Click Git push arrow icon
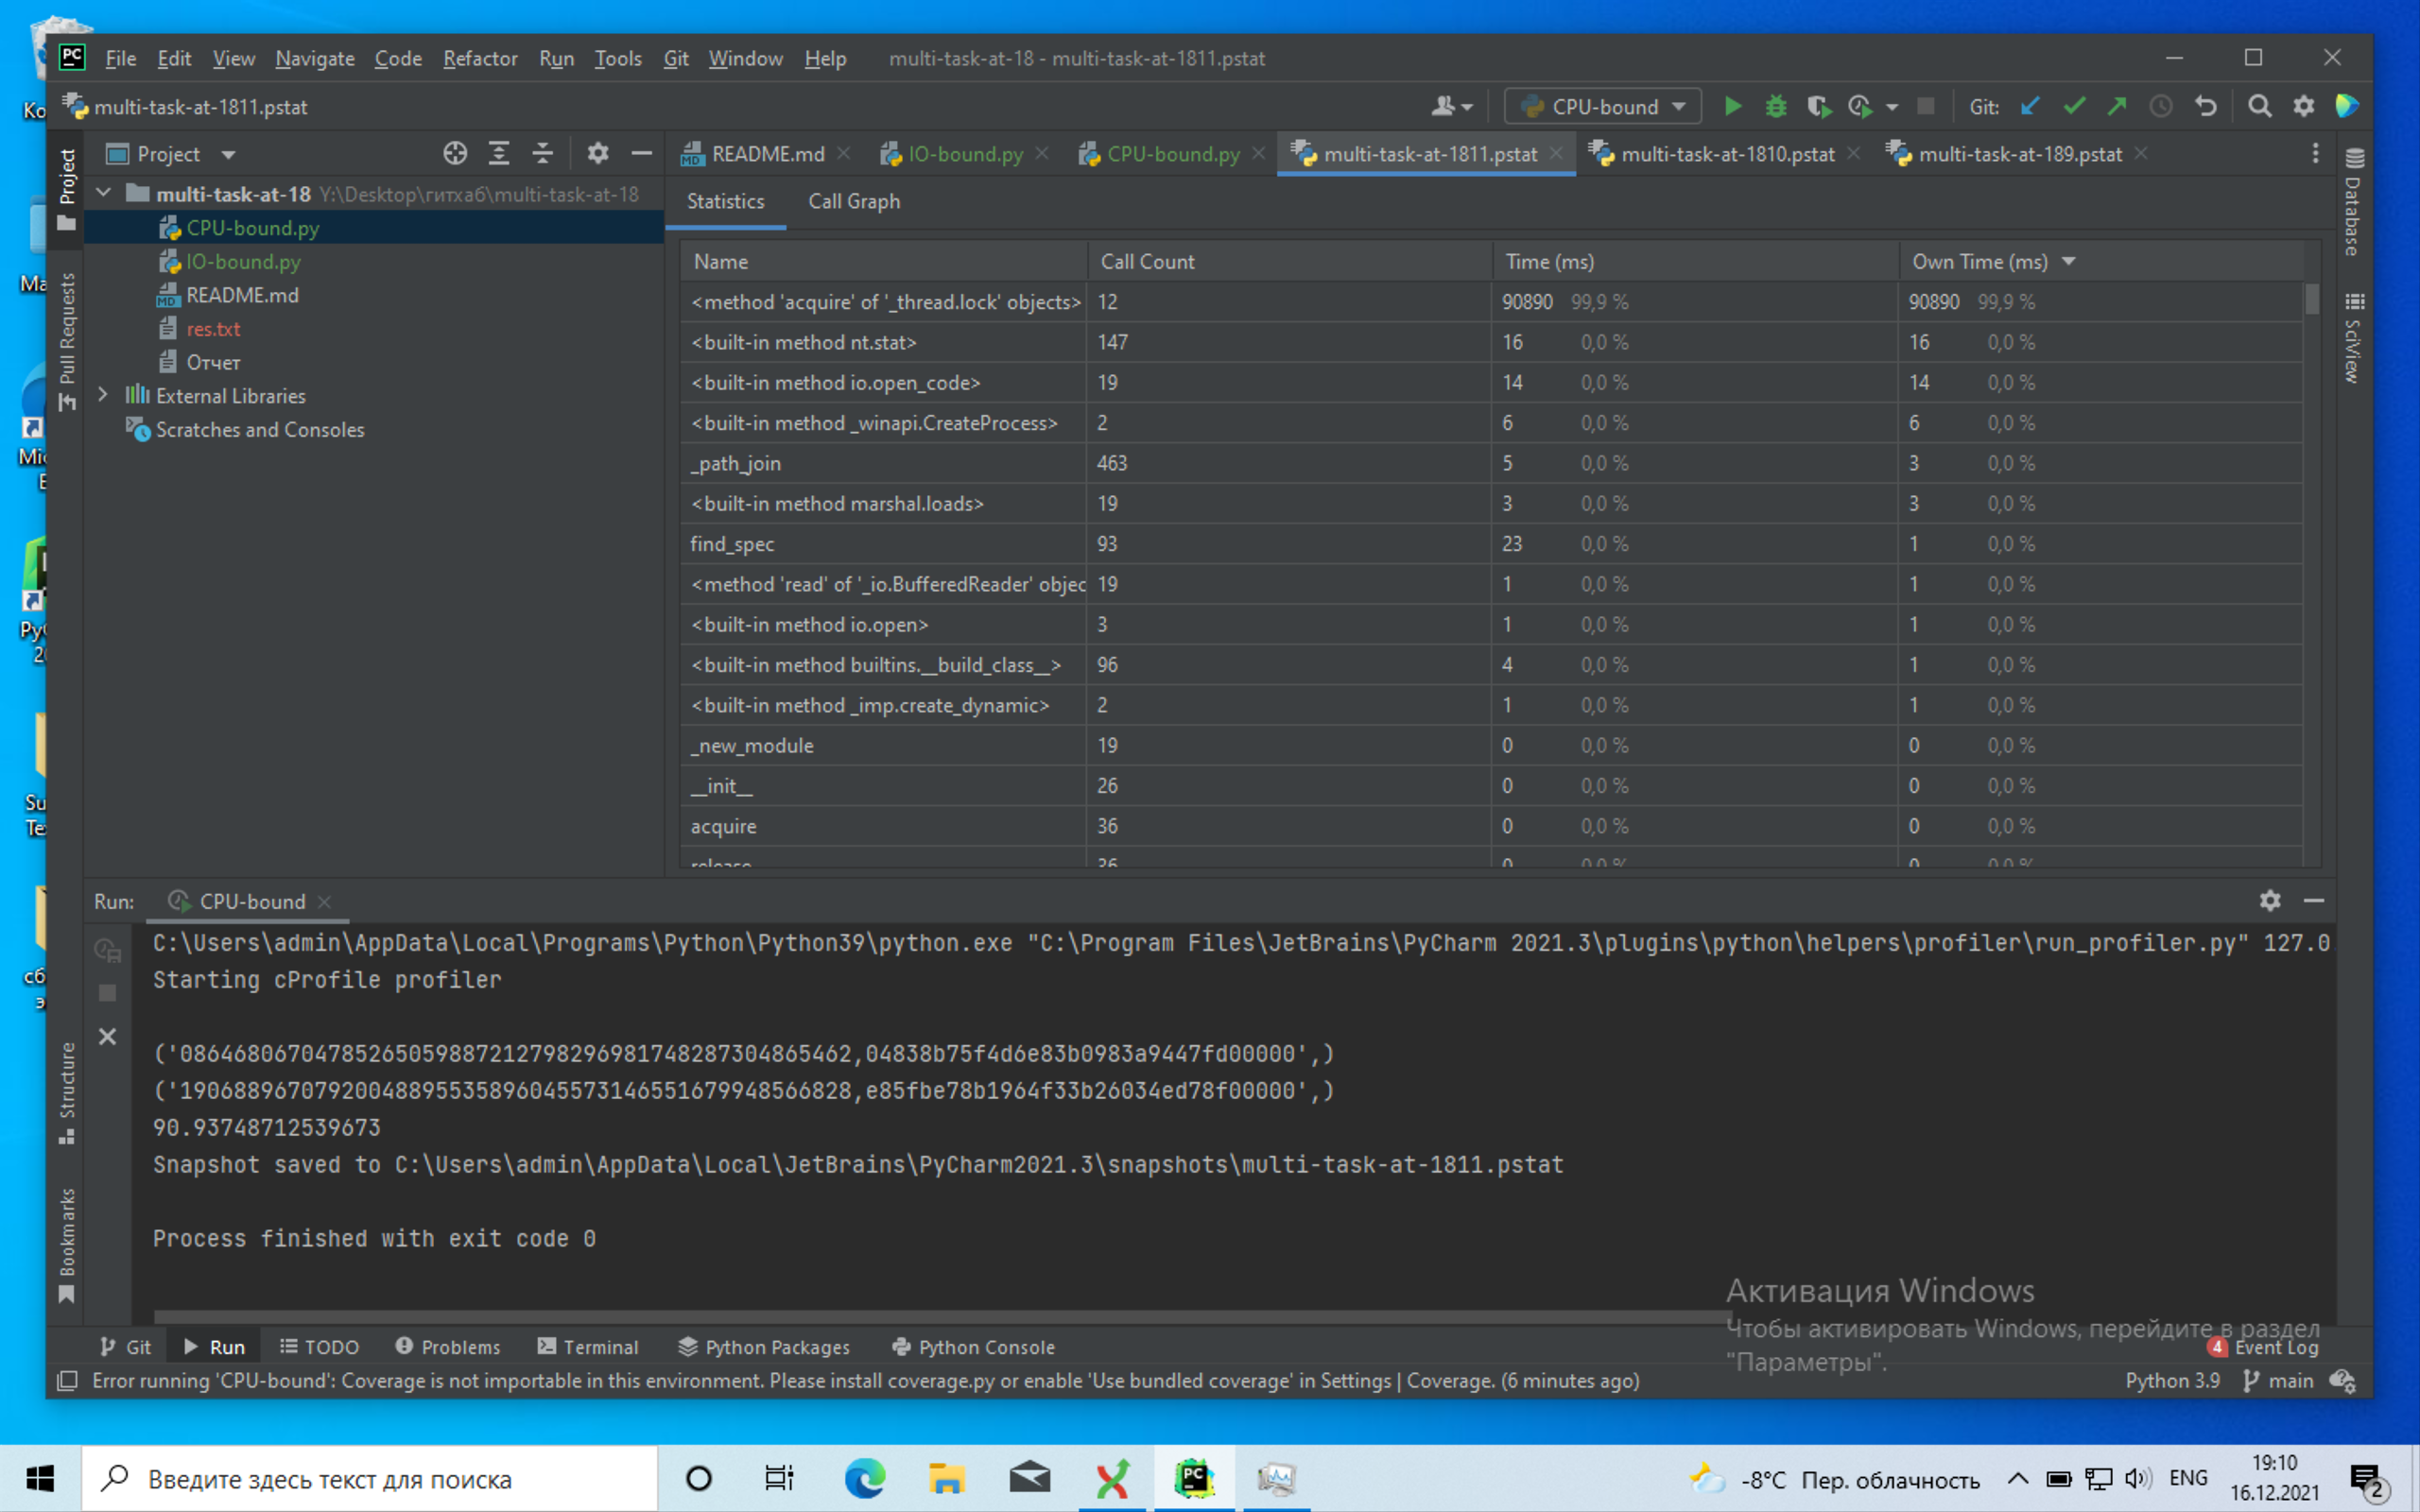 [x=2117, y=106]
